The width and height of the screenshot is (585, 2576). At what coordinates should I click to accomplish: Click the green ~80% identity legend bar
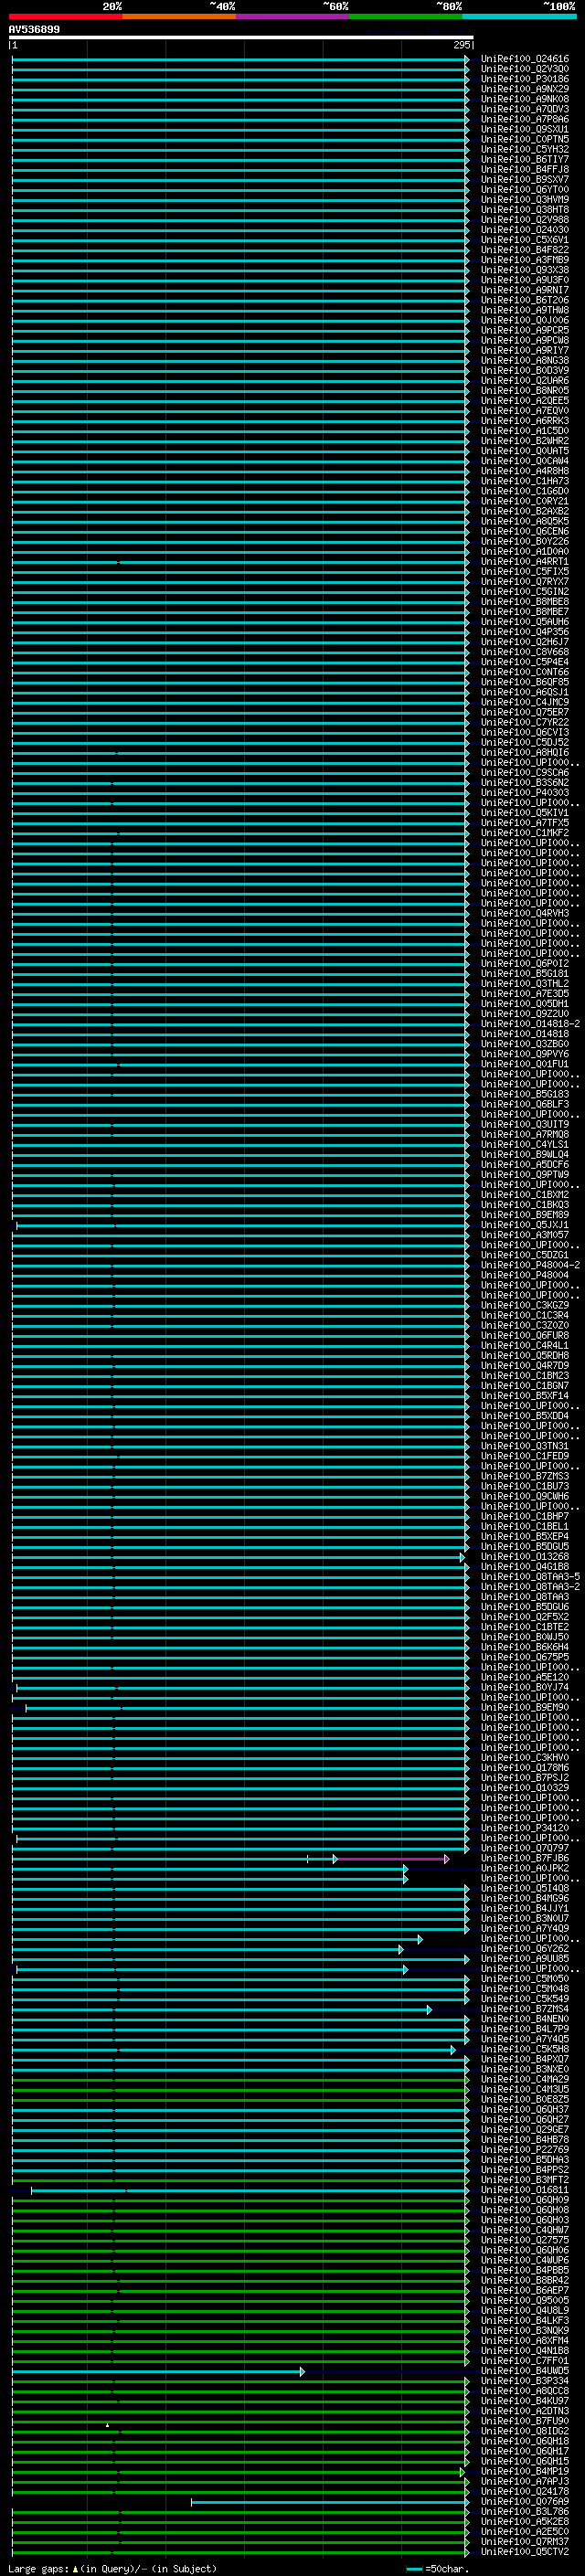pyautogui.click(x=406, y=16)
